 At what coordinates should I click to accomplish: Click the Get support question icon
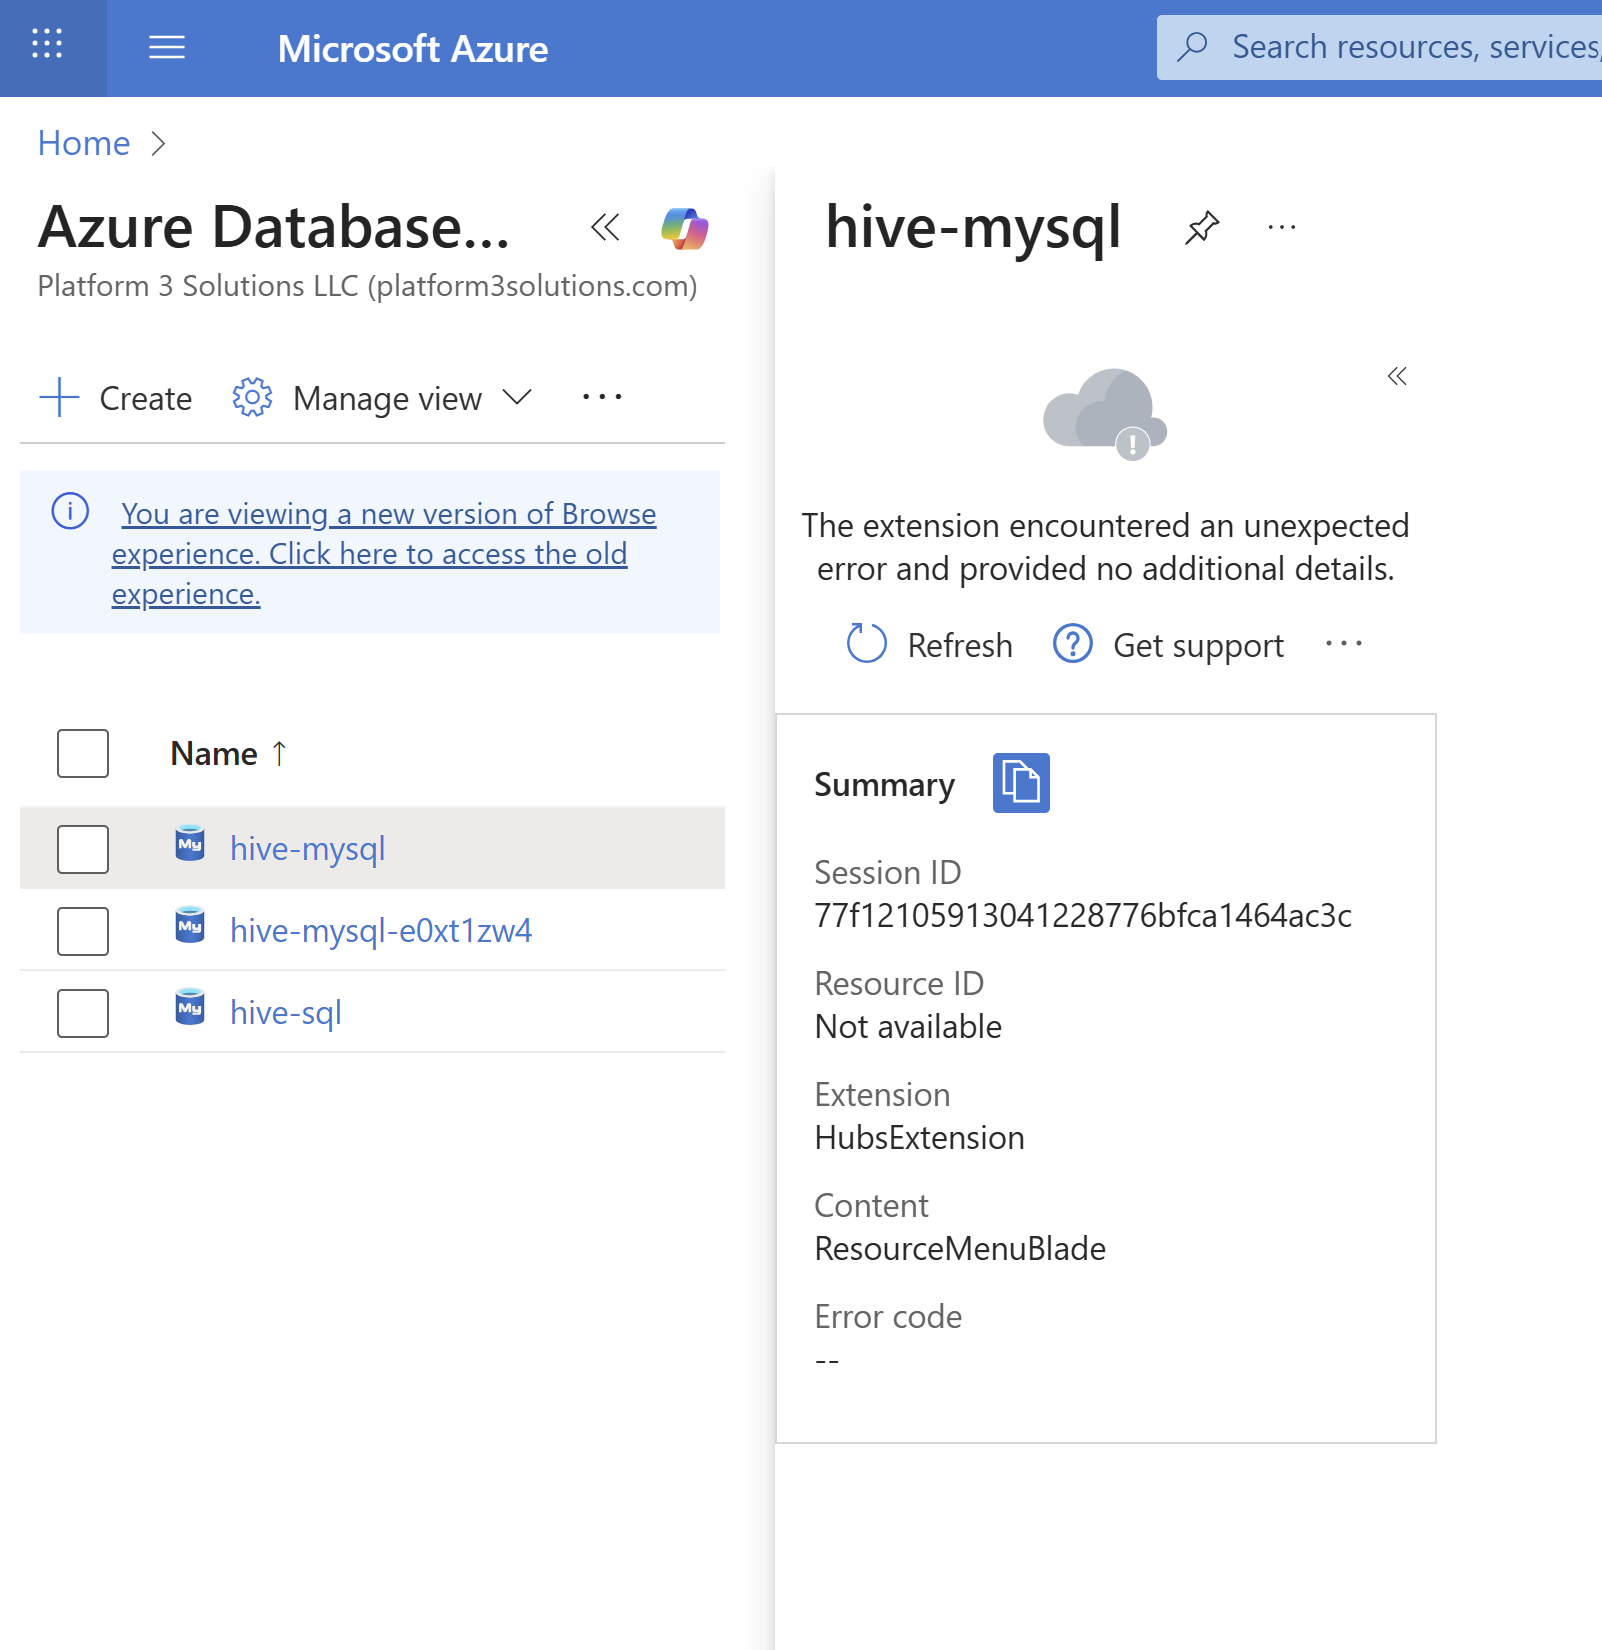point(1073,644)
